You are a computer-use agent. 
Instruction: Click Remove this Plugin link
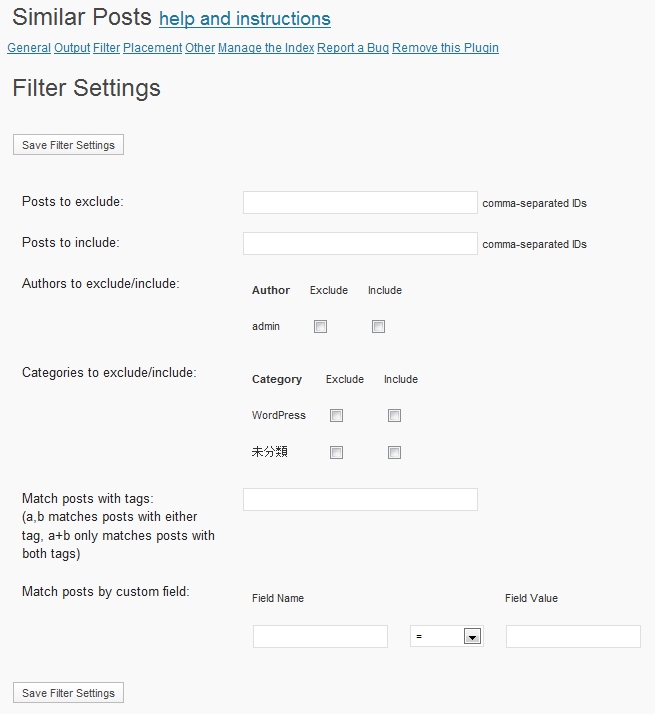tap(445, 48)
